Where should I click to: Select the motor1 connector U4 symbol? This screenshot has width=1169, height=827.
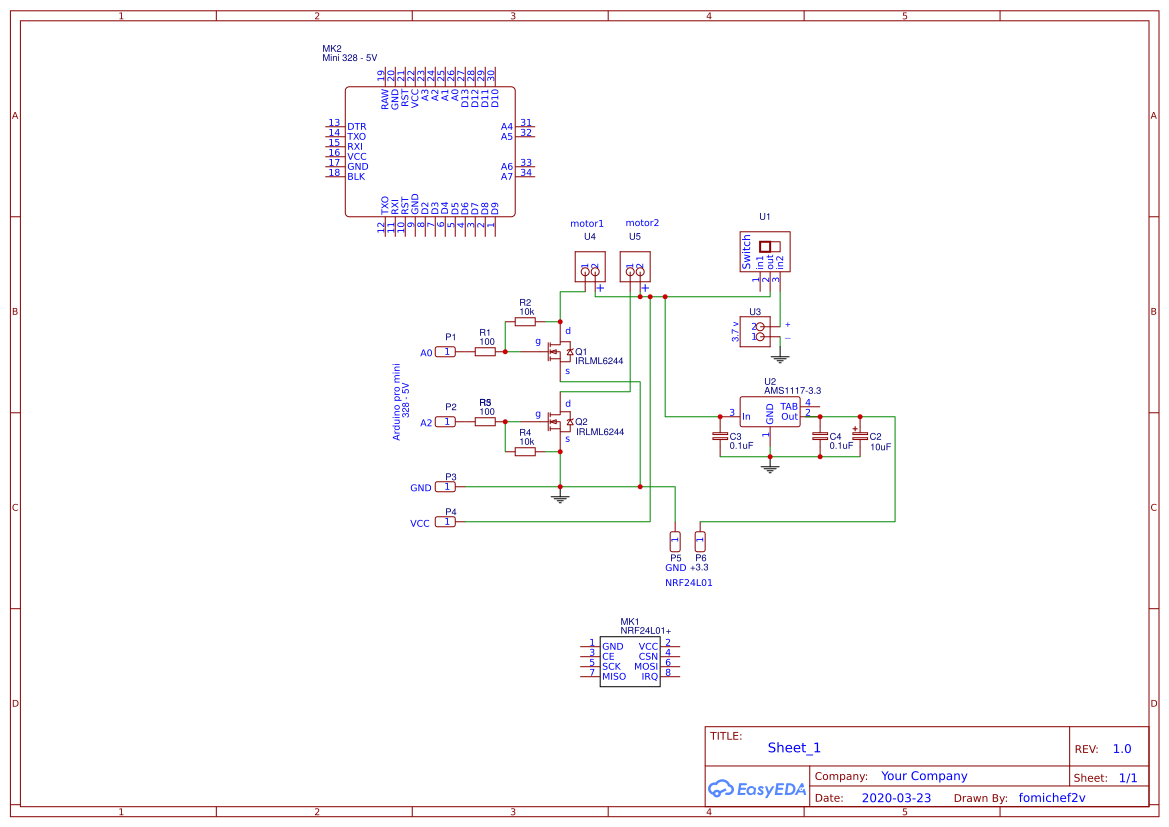[588, 266]
